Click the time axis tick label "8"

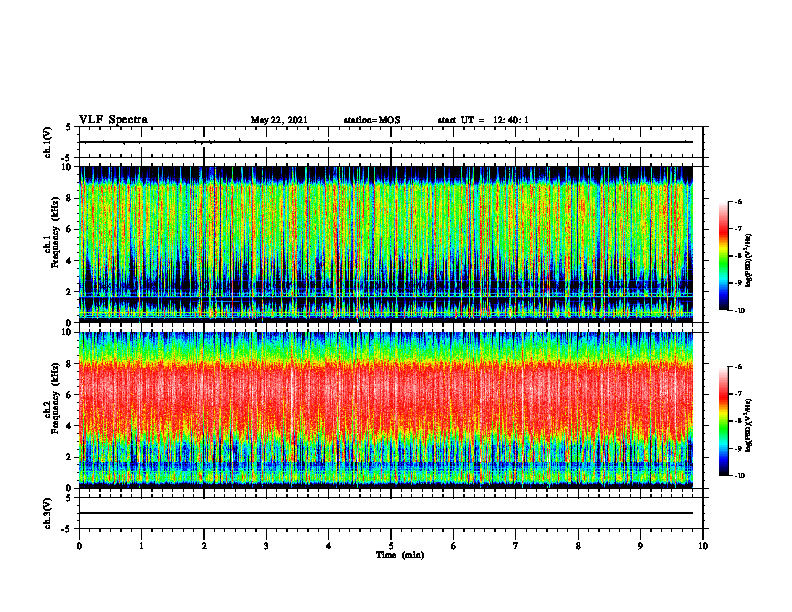(x=578, y=546)
